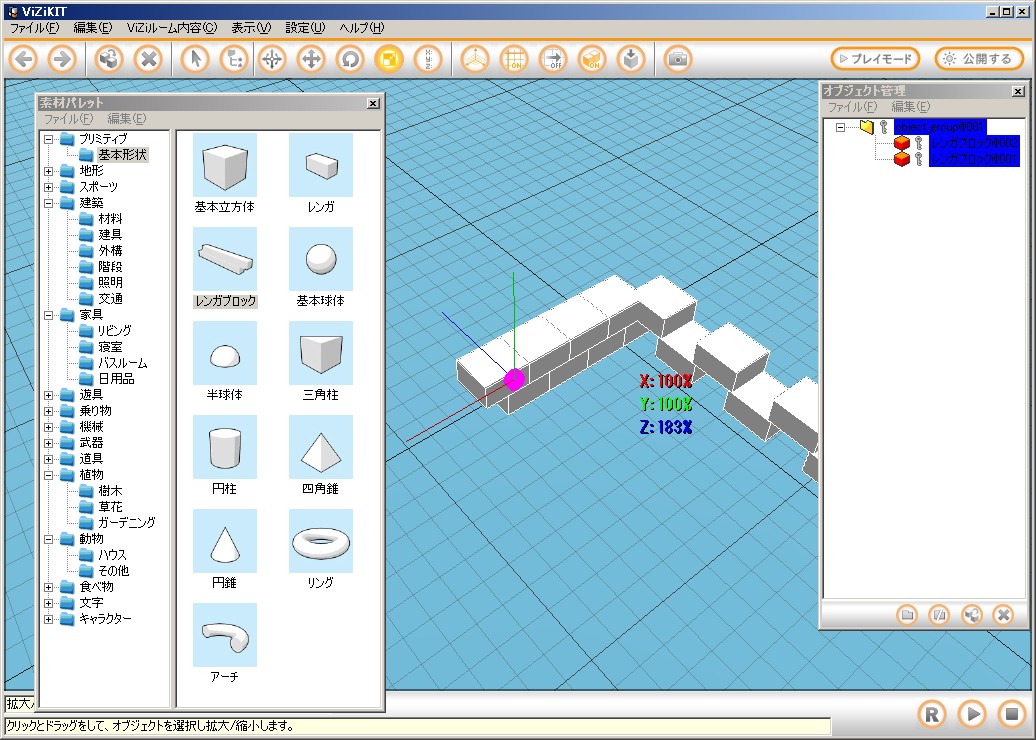Select the arrow pointer selection tool
Viewport: 1036px width, 740px height.
(x=196, y=59)
